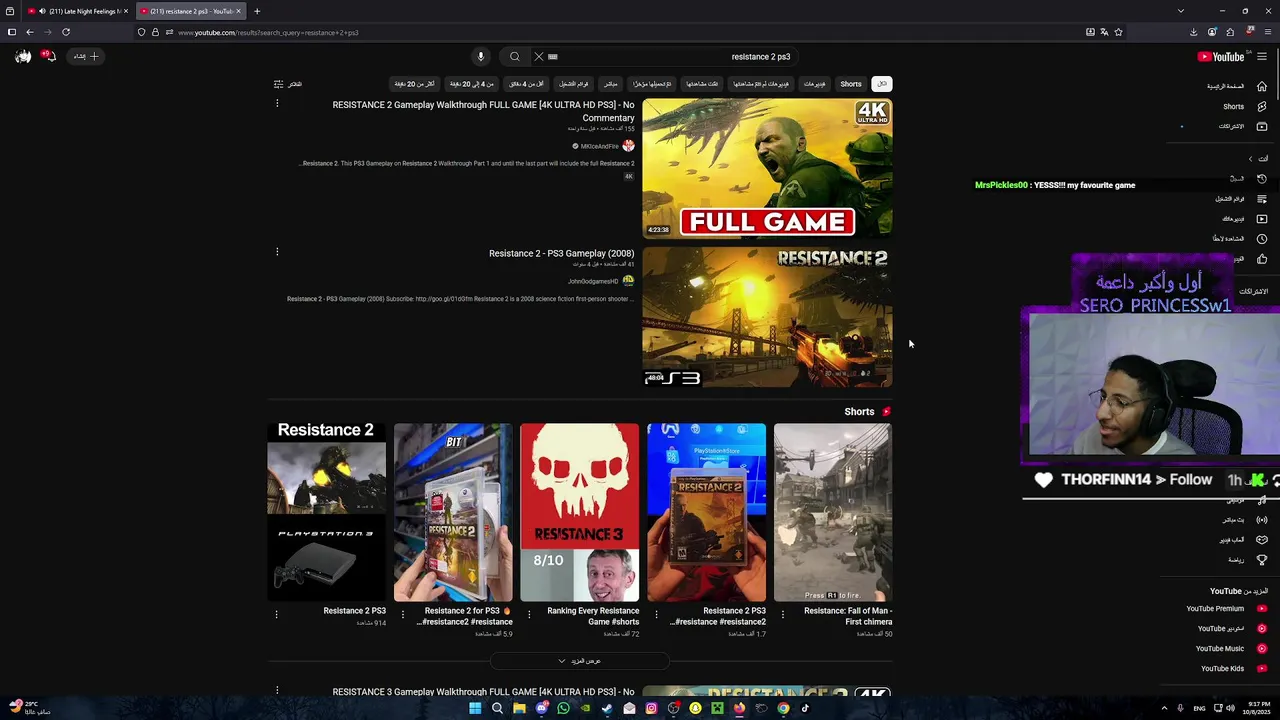Bookmark page with star icon
Image resolution: width=1280 pixels, height=720 pixels.
tap(1118, 32)
